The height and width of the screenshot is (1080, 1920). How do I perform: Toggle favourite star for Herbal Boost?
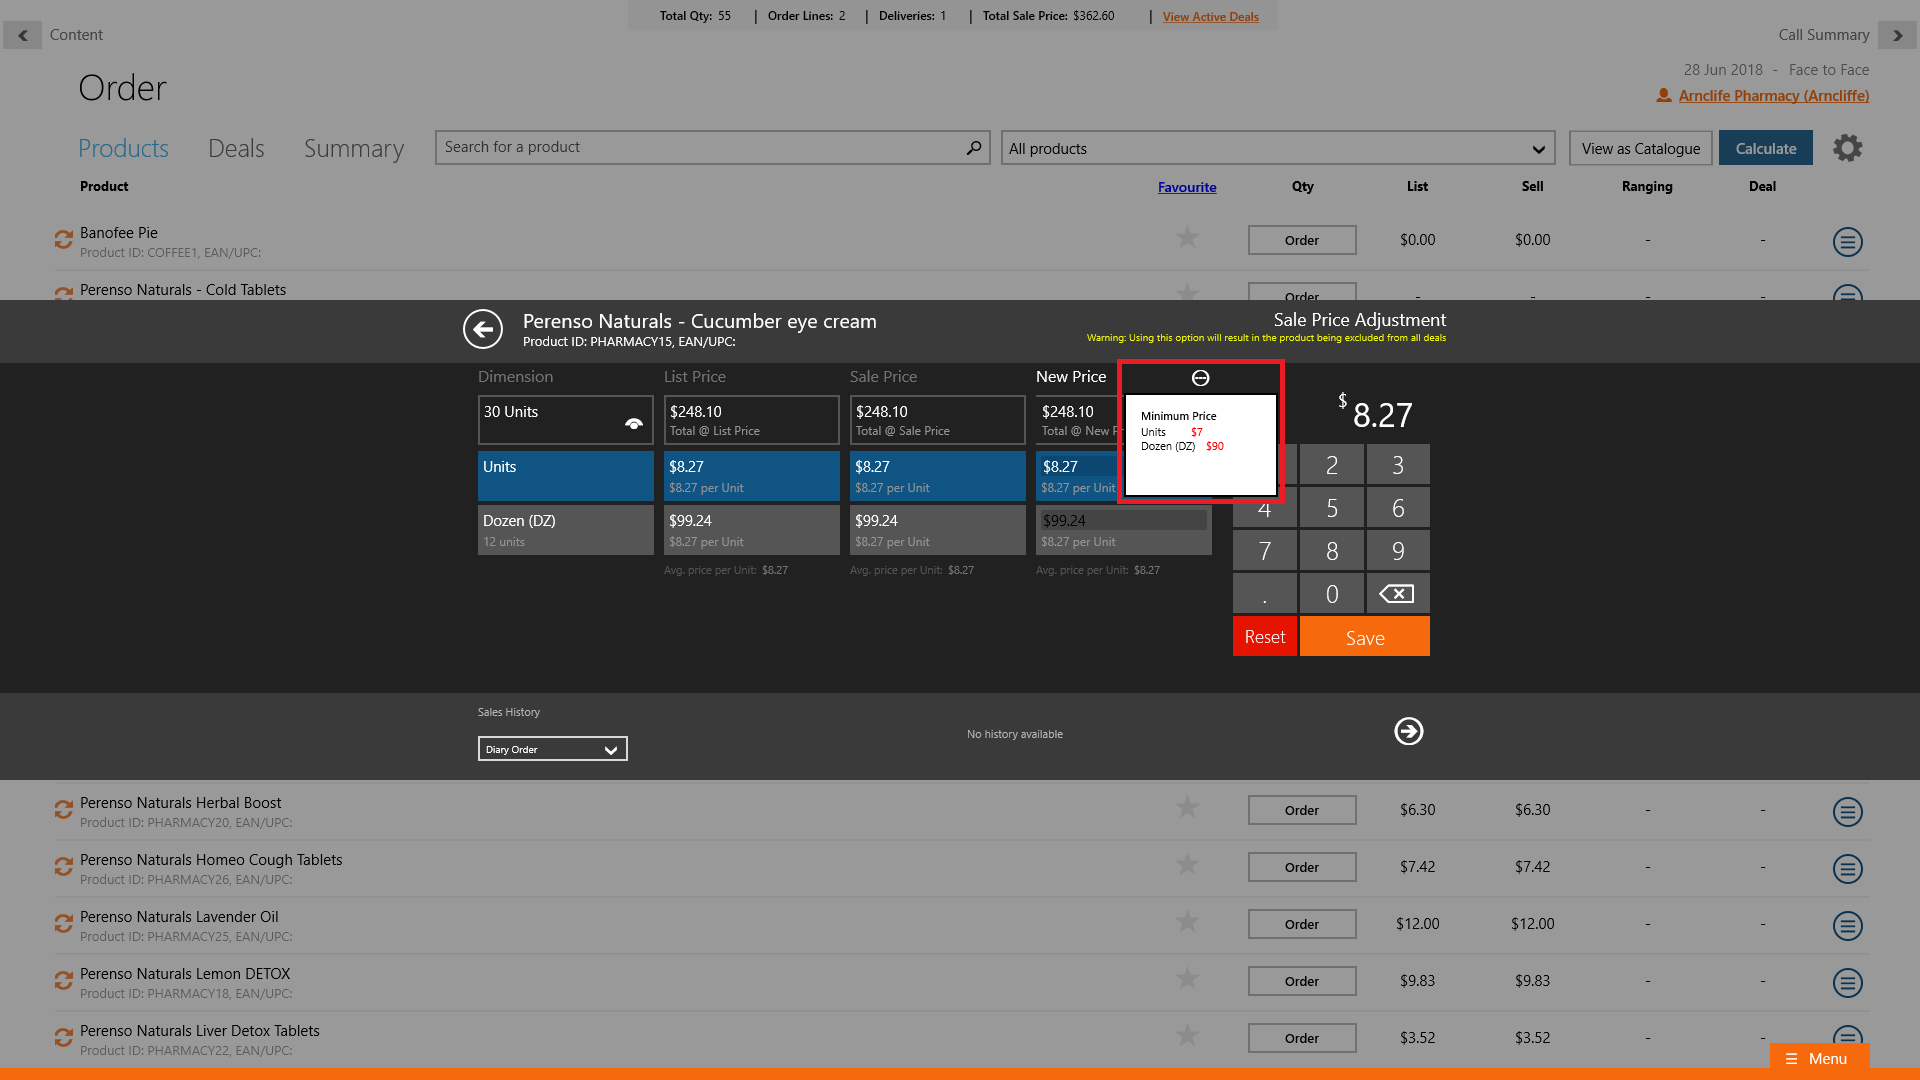click(x=1187, y=808)
